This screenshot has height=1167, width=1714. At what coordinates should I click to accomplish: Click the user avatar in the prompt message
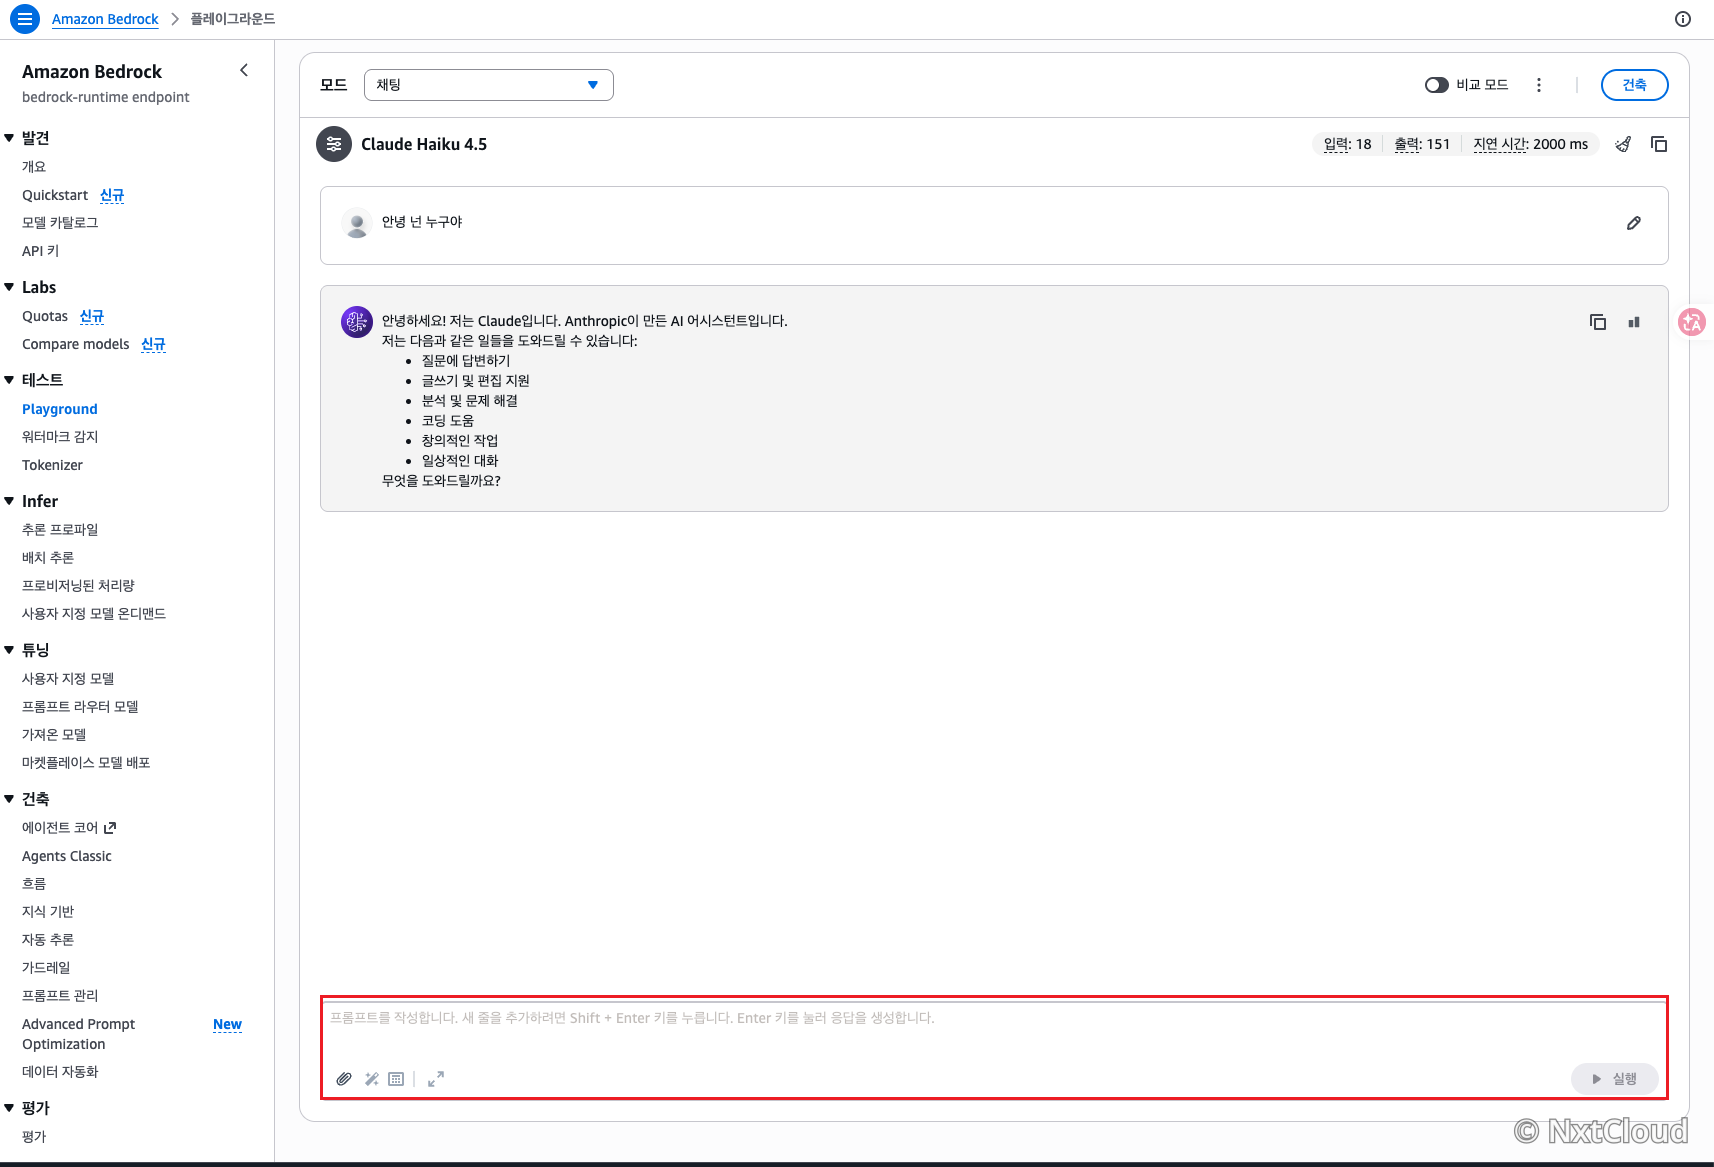pyautogui.click(x=357, y=223)
